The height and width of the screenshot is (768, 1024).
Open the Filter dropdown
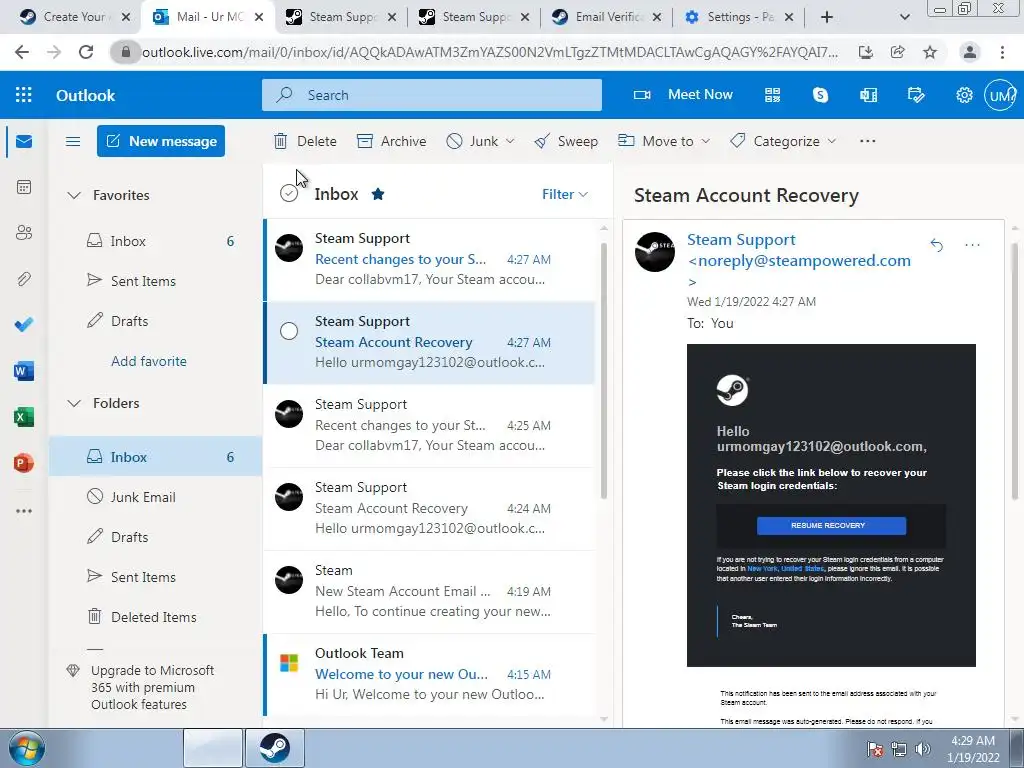[565, 194]
